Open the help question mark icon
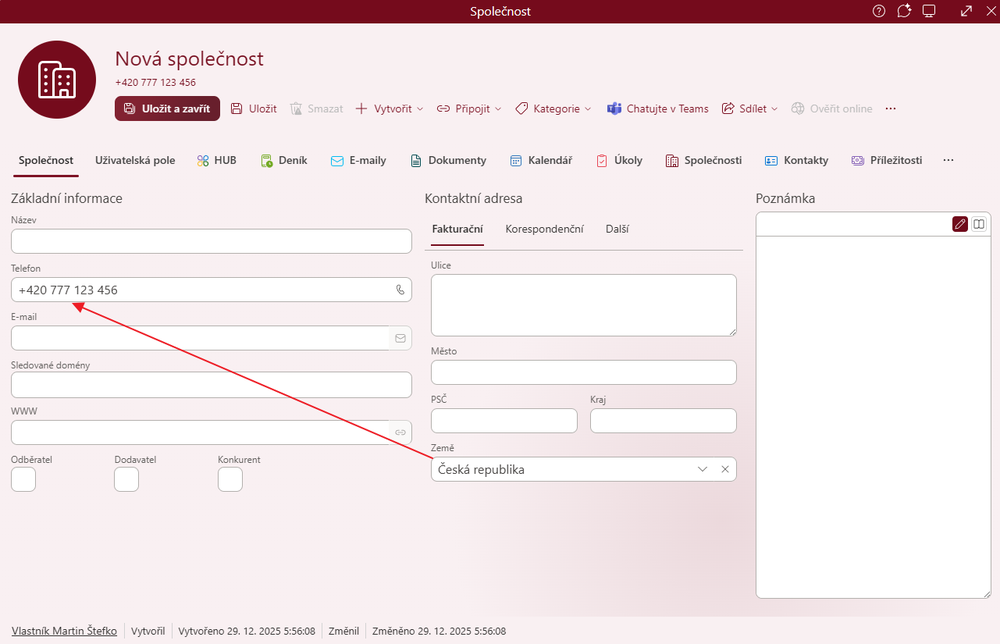Image resolution: width=1000 pixels, height=644 pixels. click(879, 11)
